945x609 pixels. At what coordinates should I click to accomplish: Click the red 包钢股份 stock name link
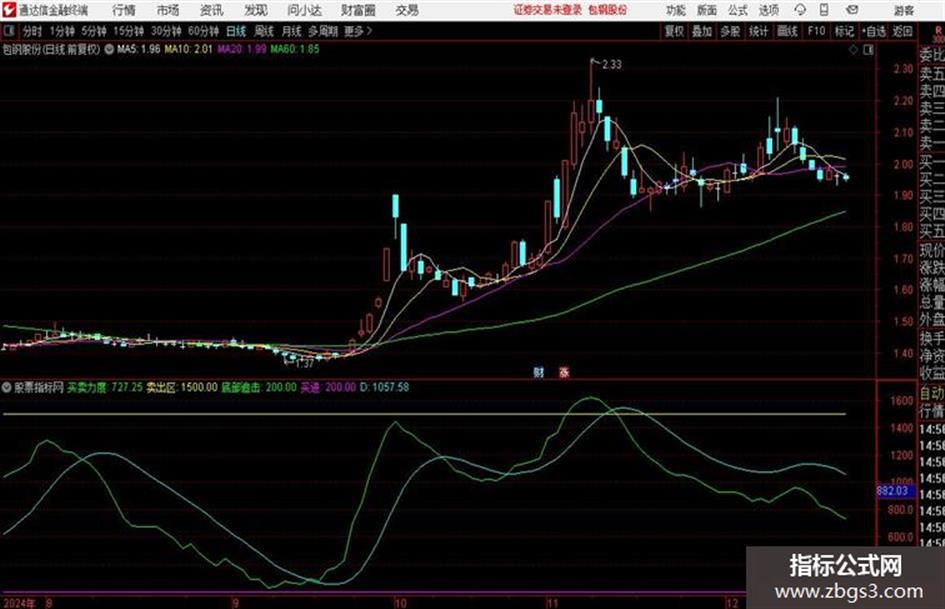point(608,10)
